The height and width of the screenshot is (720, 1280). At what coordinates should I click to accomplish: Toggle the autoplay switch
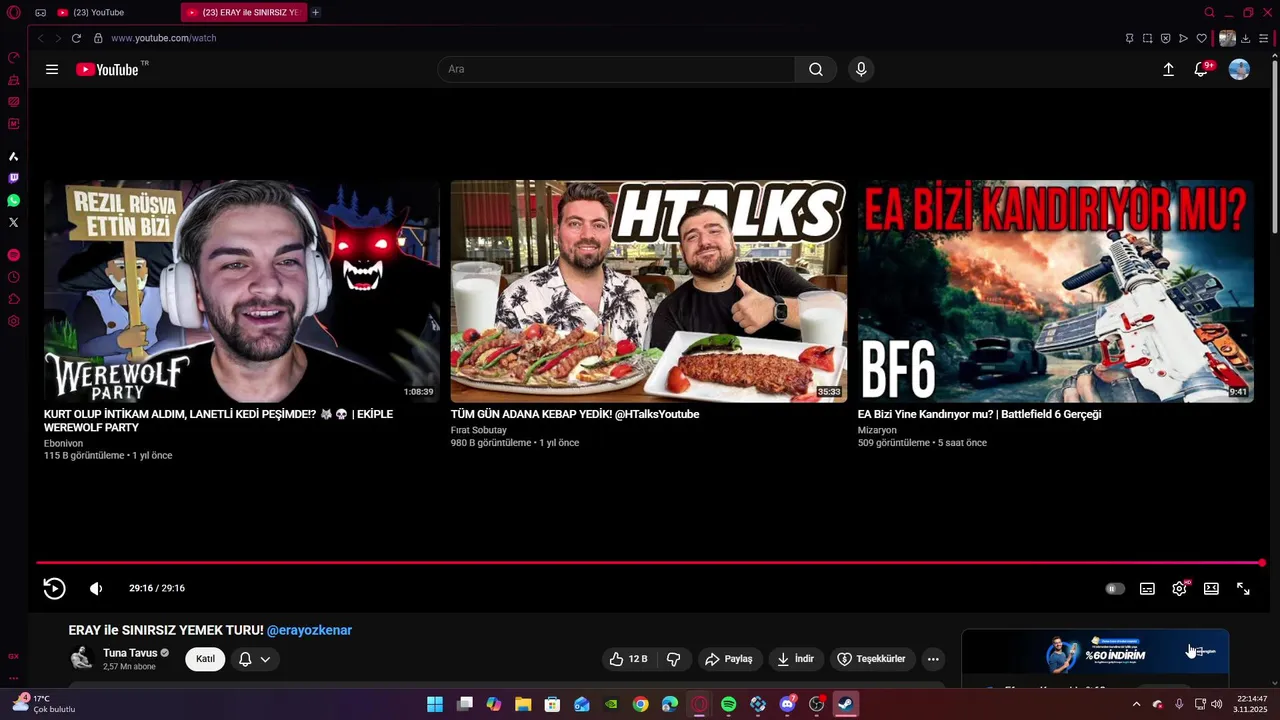tap(1114, 588)
